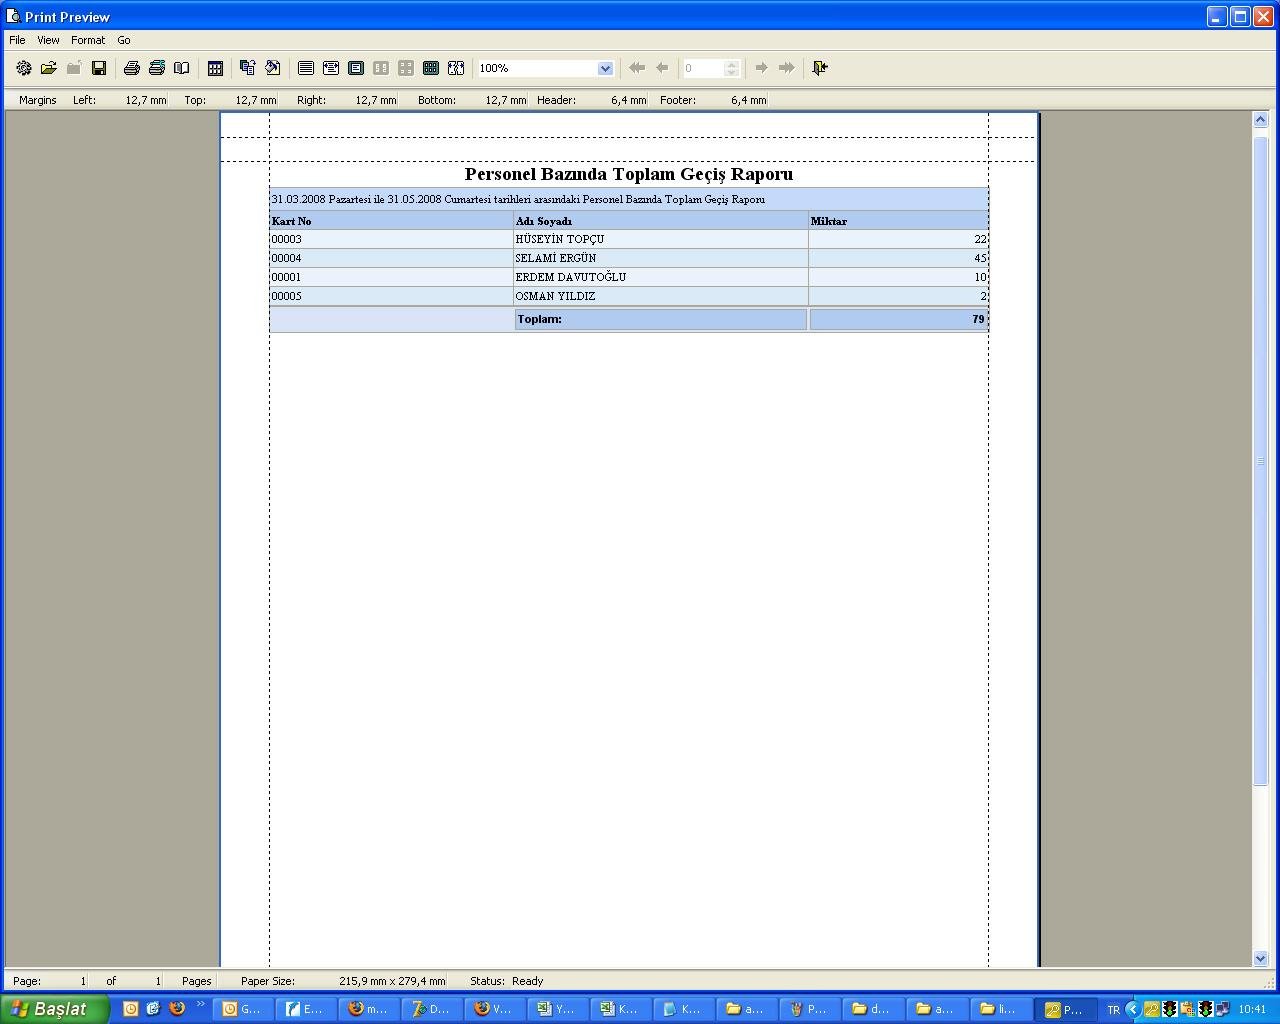Open the View menu
The image size is (1280, 1024).
(x=48, y=40)
